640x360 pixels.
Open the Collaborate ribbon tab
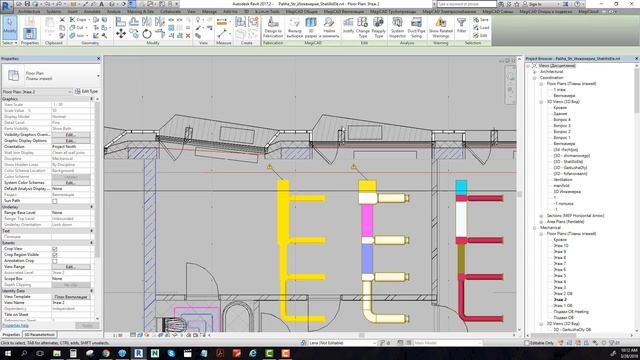(170, 12)
